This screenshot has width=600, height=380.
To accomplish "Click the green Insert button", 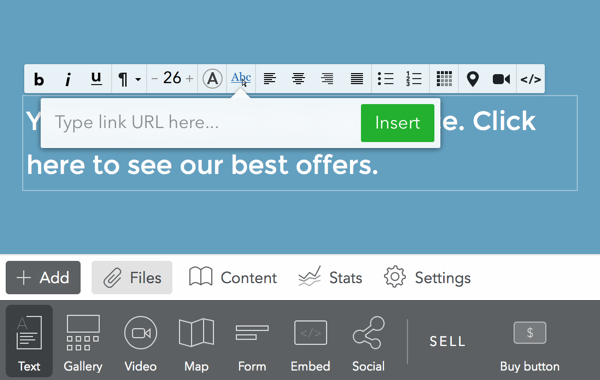I will coord(398,123).
